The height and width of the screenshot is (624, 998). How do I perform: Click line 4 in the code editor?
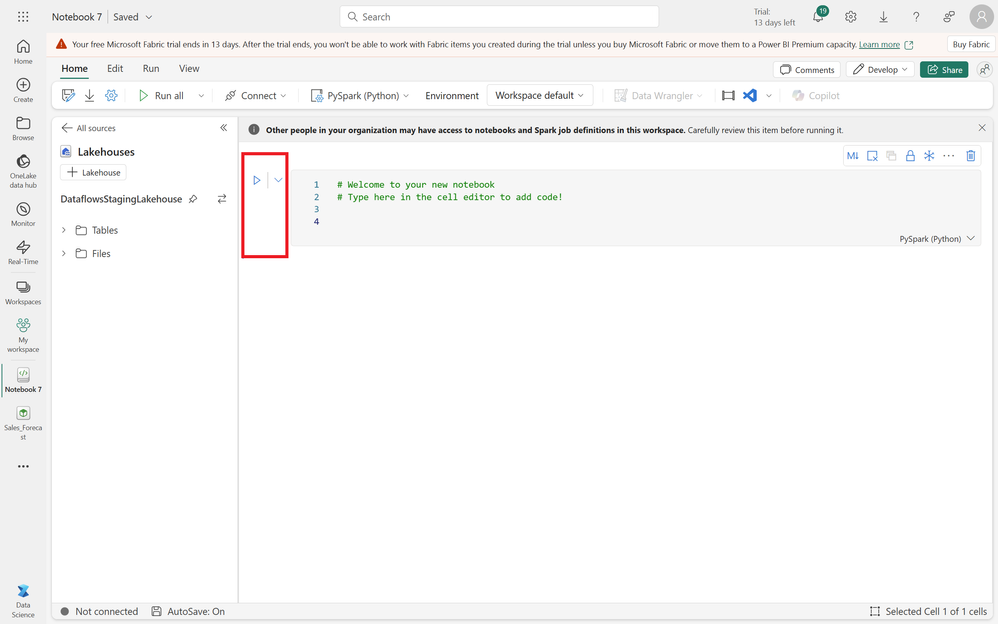pyautogui.click(x=636, y=222)
